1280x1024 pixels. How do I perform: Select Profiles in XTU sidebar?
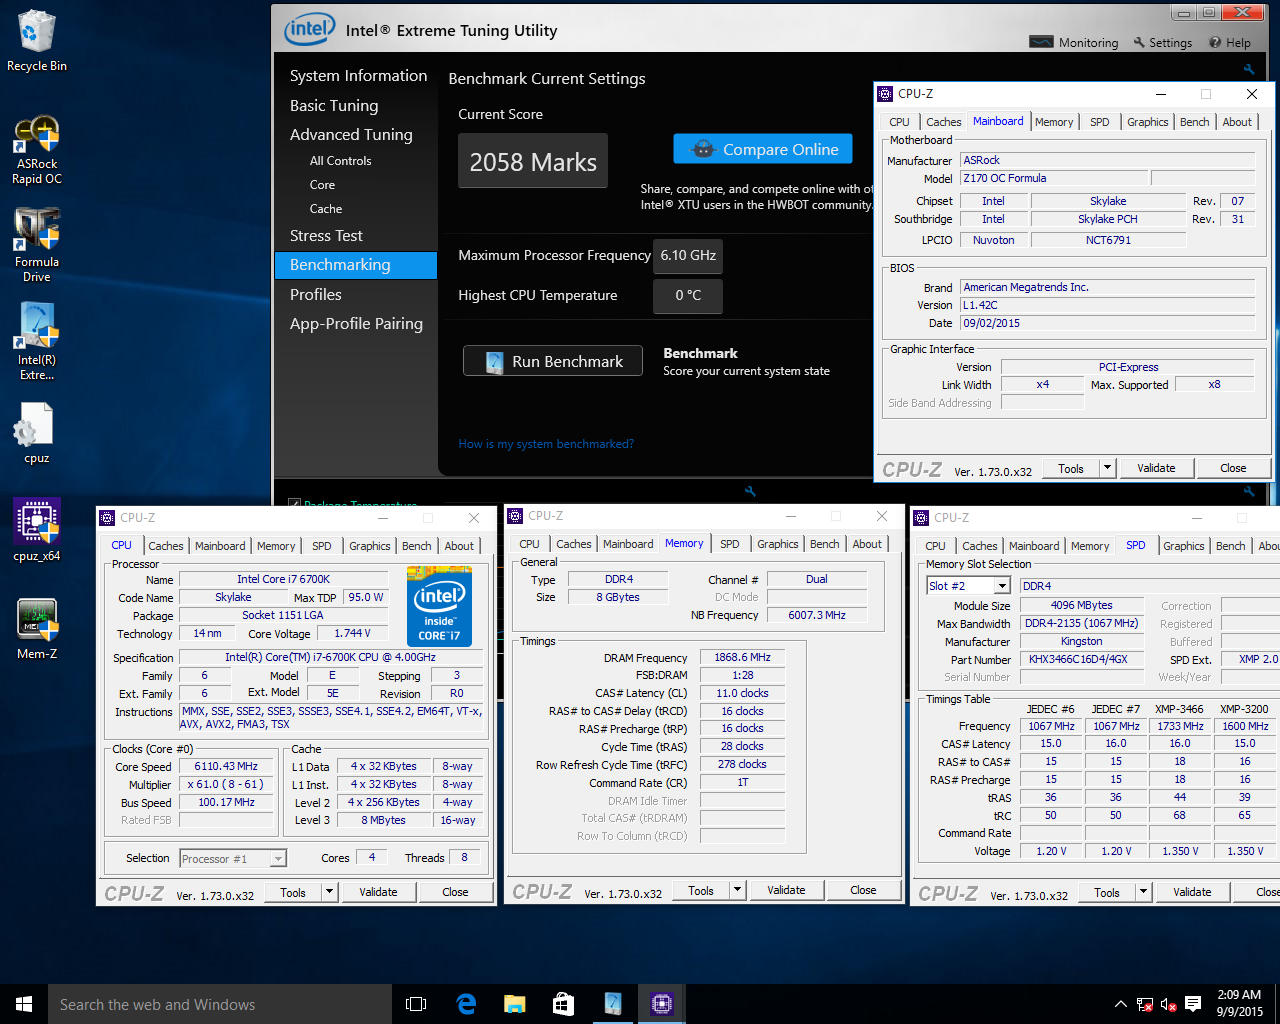(316, 294)
